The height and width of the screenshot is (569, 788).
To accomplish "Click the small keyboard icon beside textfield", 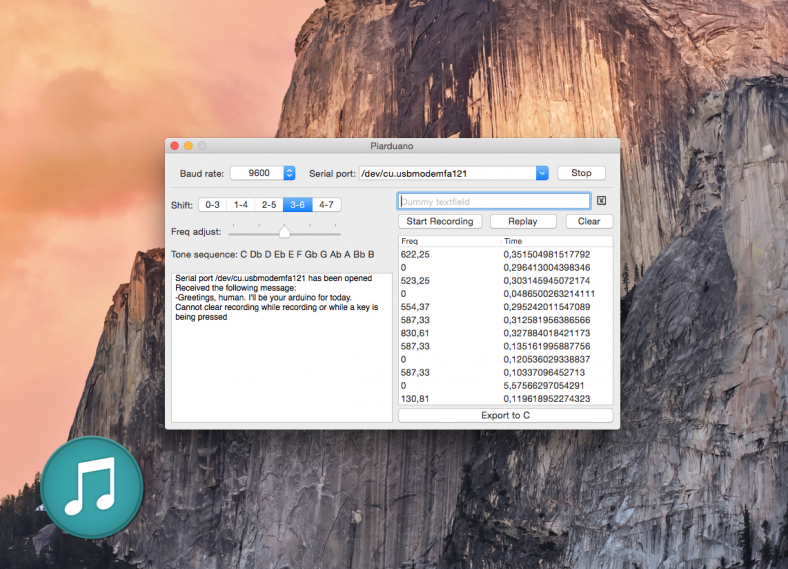I will point(602,201).
